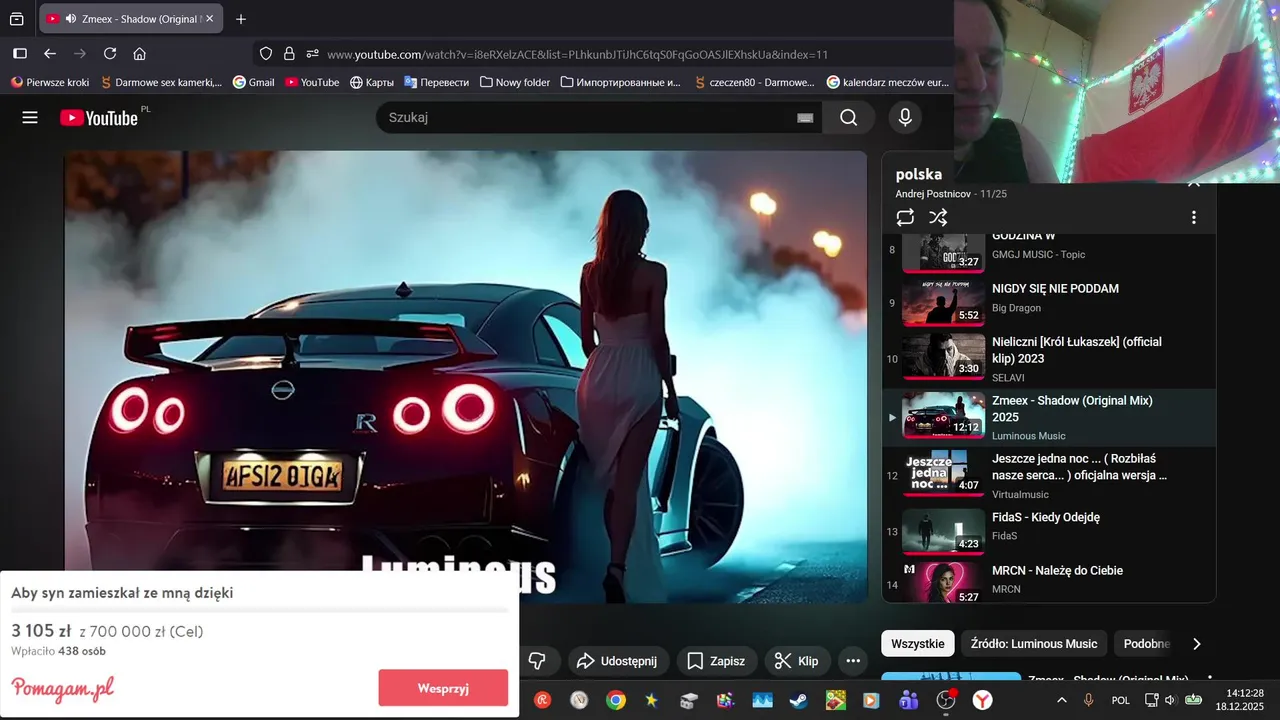Open playlist options three-dot menu
1280x720 pixels.
pyautogui.click(x=1193, y=217)
